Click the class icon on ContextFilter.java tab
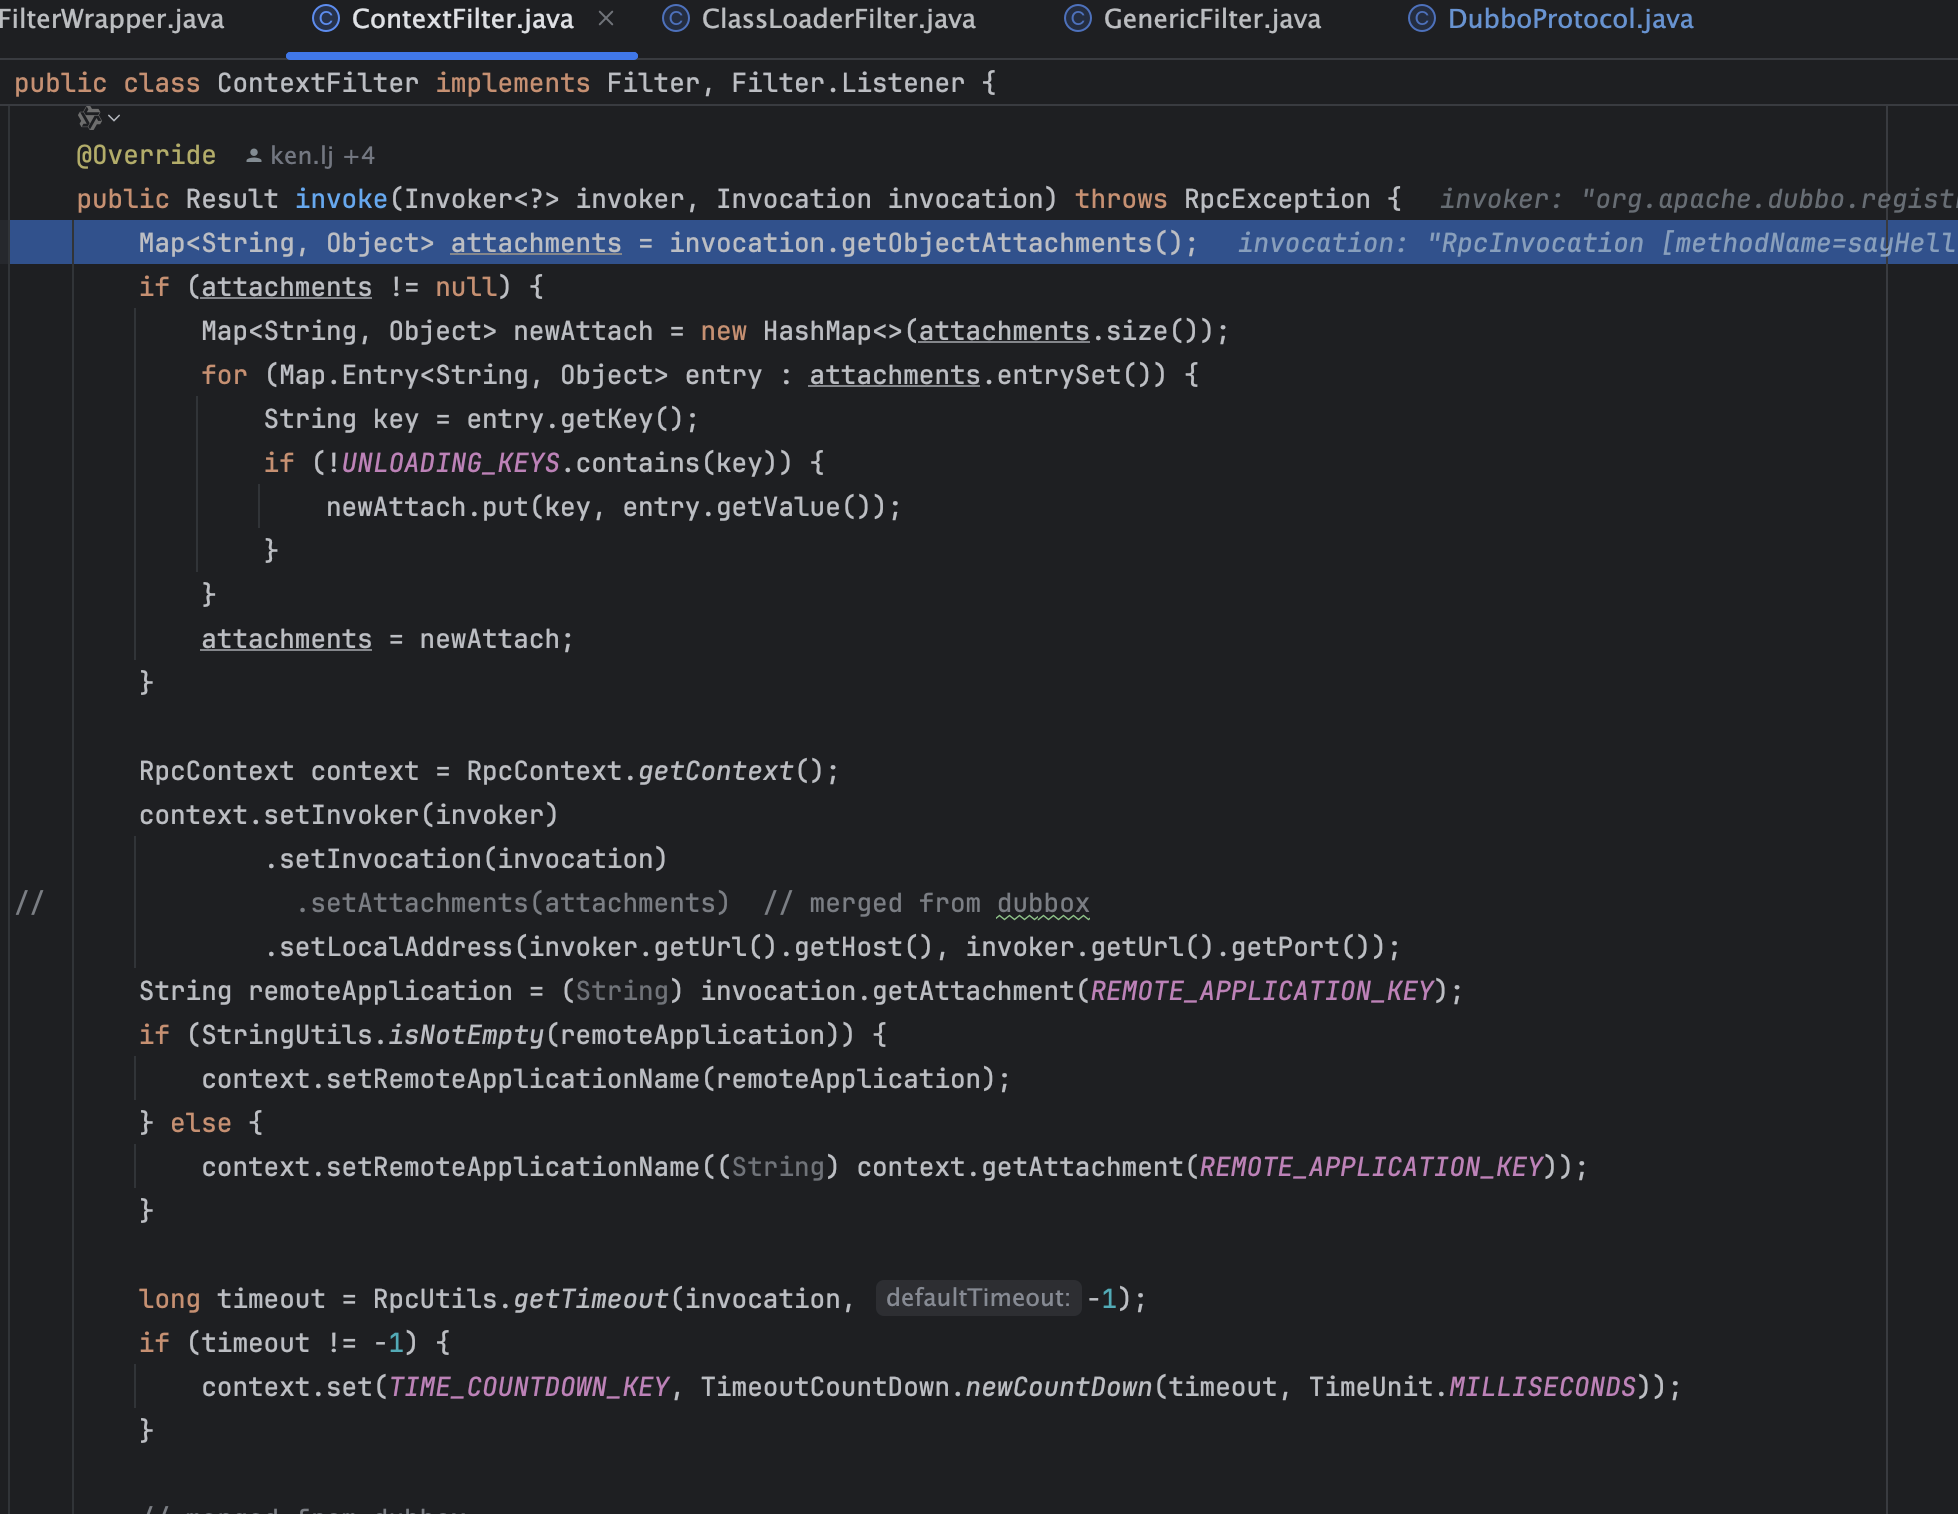Image resolution: width=1958 pixels, height=1514 pixels. [326, 18]
